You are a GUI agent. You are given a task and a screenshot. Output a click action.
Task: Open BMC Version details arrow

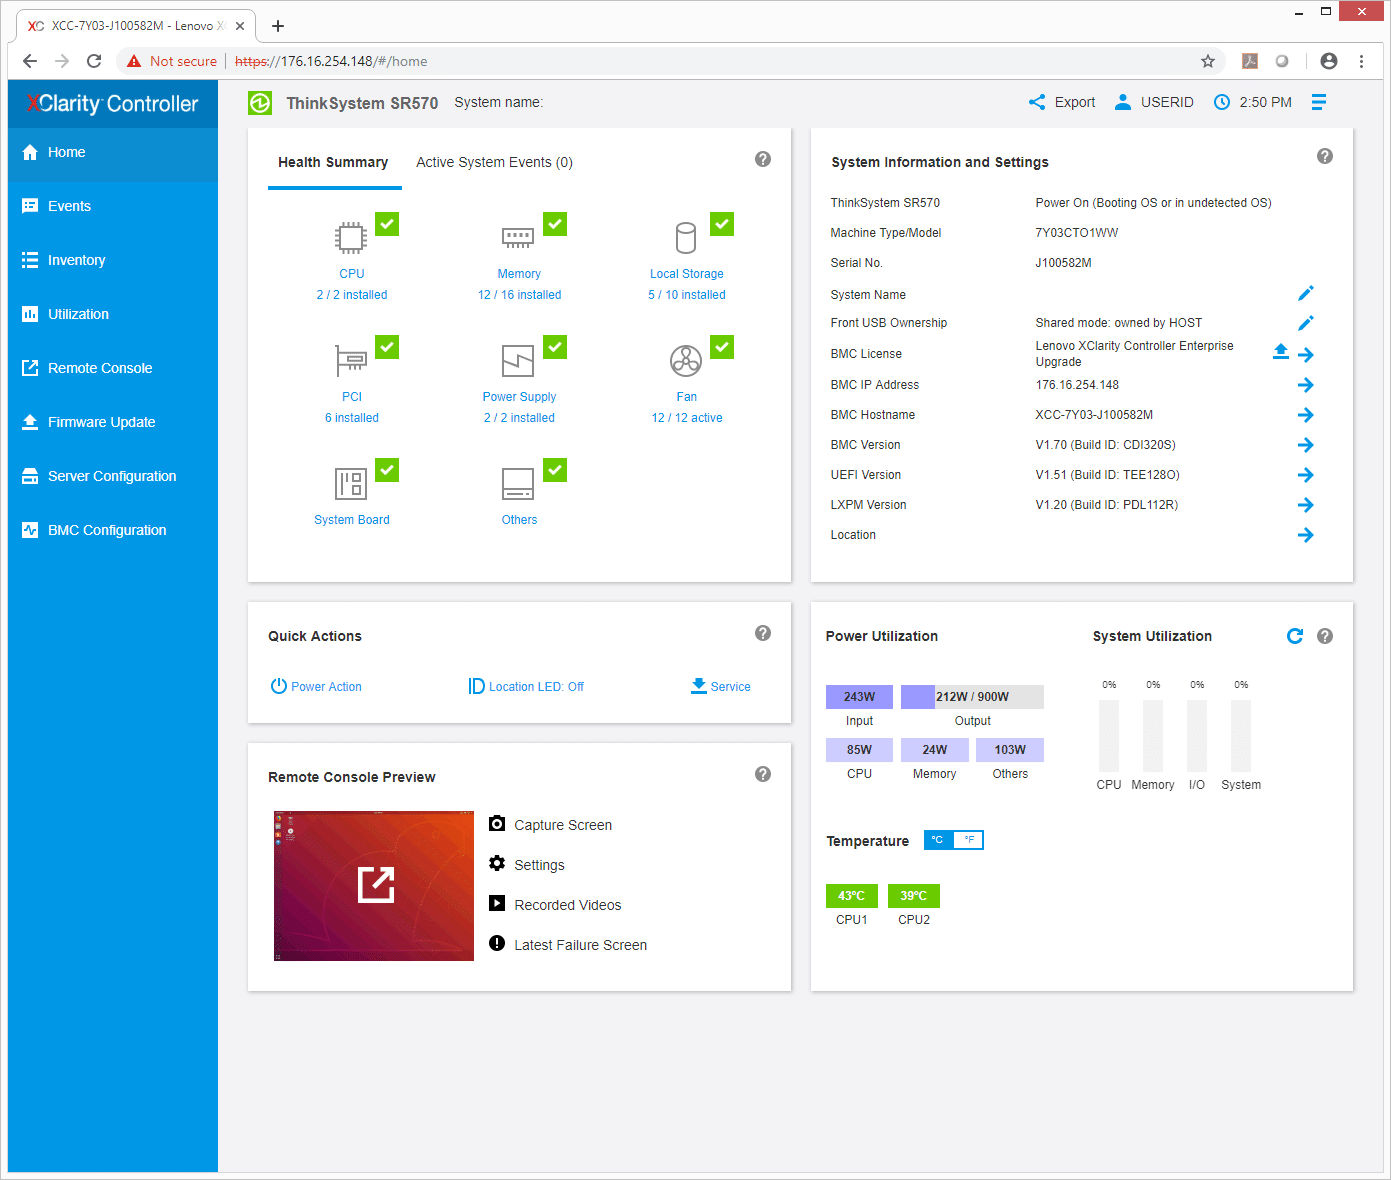(1306, 445)
